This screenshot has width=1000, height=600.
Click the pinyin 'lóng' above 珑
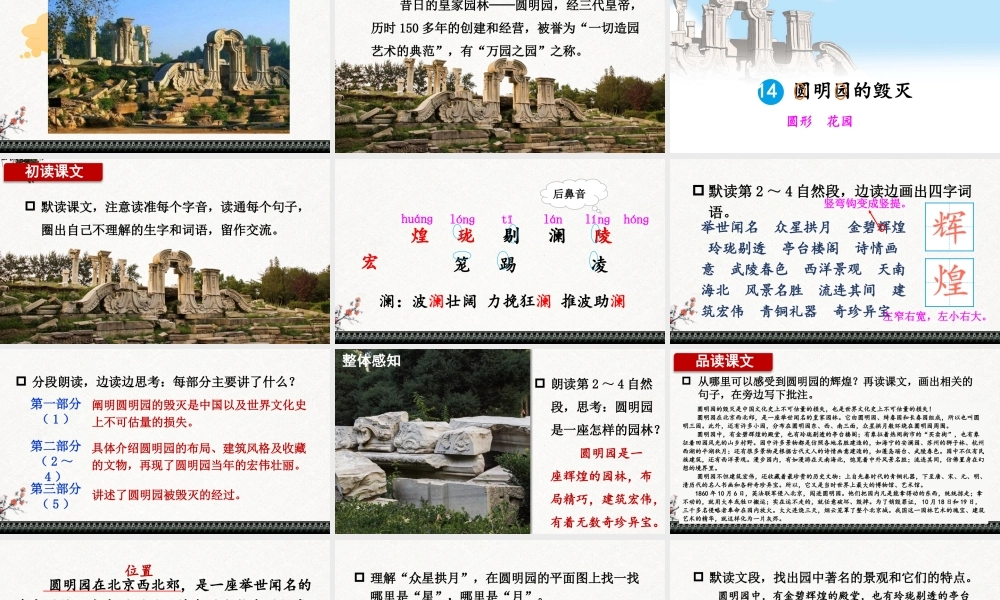(x=462, y=219)
